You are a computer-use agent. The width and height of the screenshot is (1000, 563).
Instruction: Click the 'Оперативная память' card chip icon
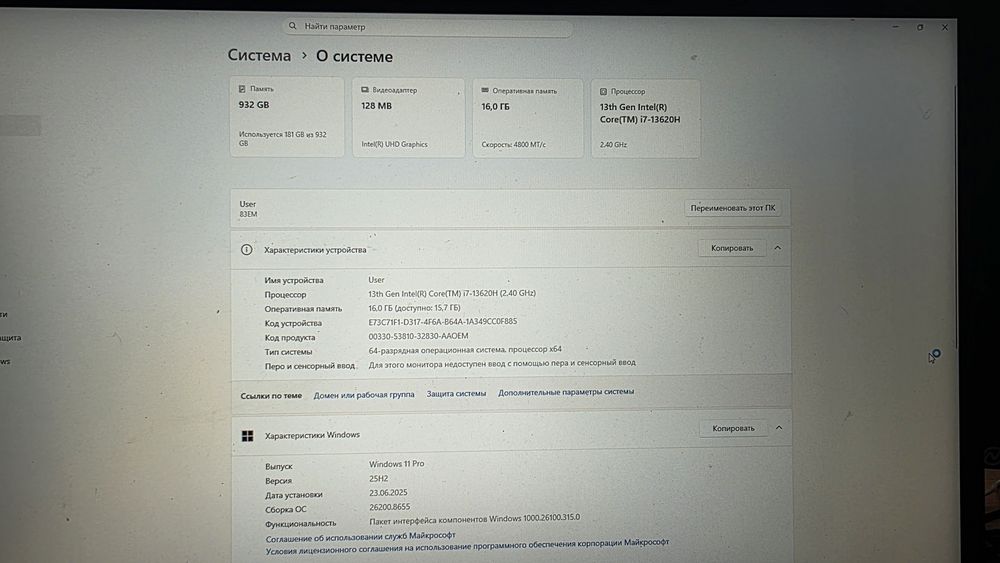pos(485,91)
